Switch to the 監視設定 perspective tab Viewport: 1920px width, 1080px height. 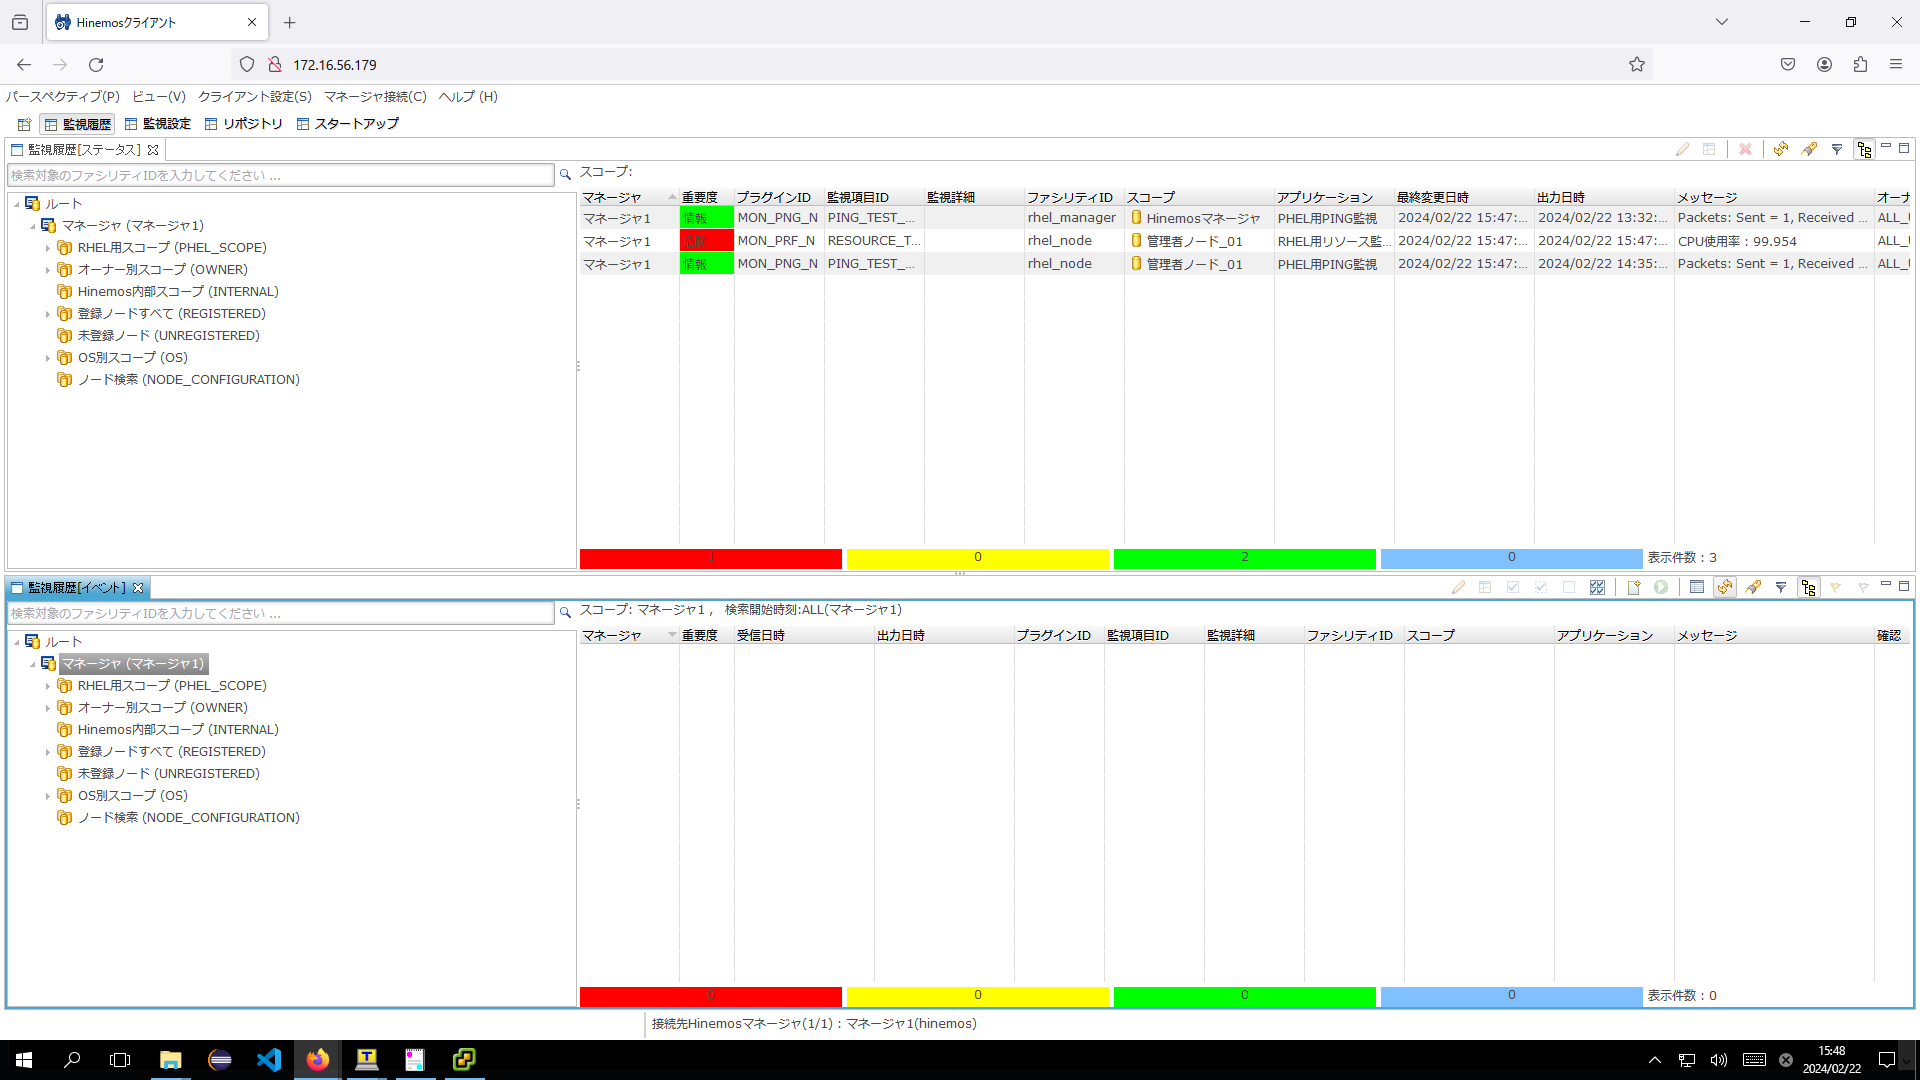click(157, 124)
